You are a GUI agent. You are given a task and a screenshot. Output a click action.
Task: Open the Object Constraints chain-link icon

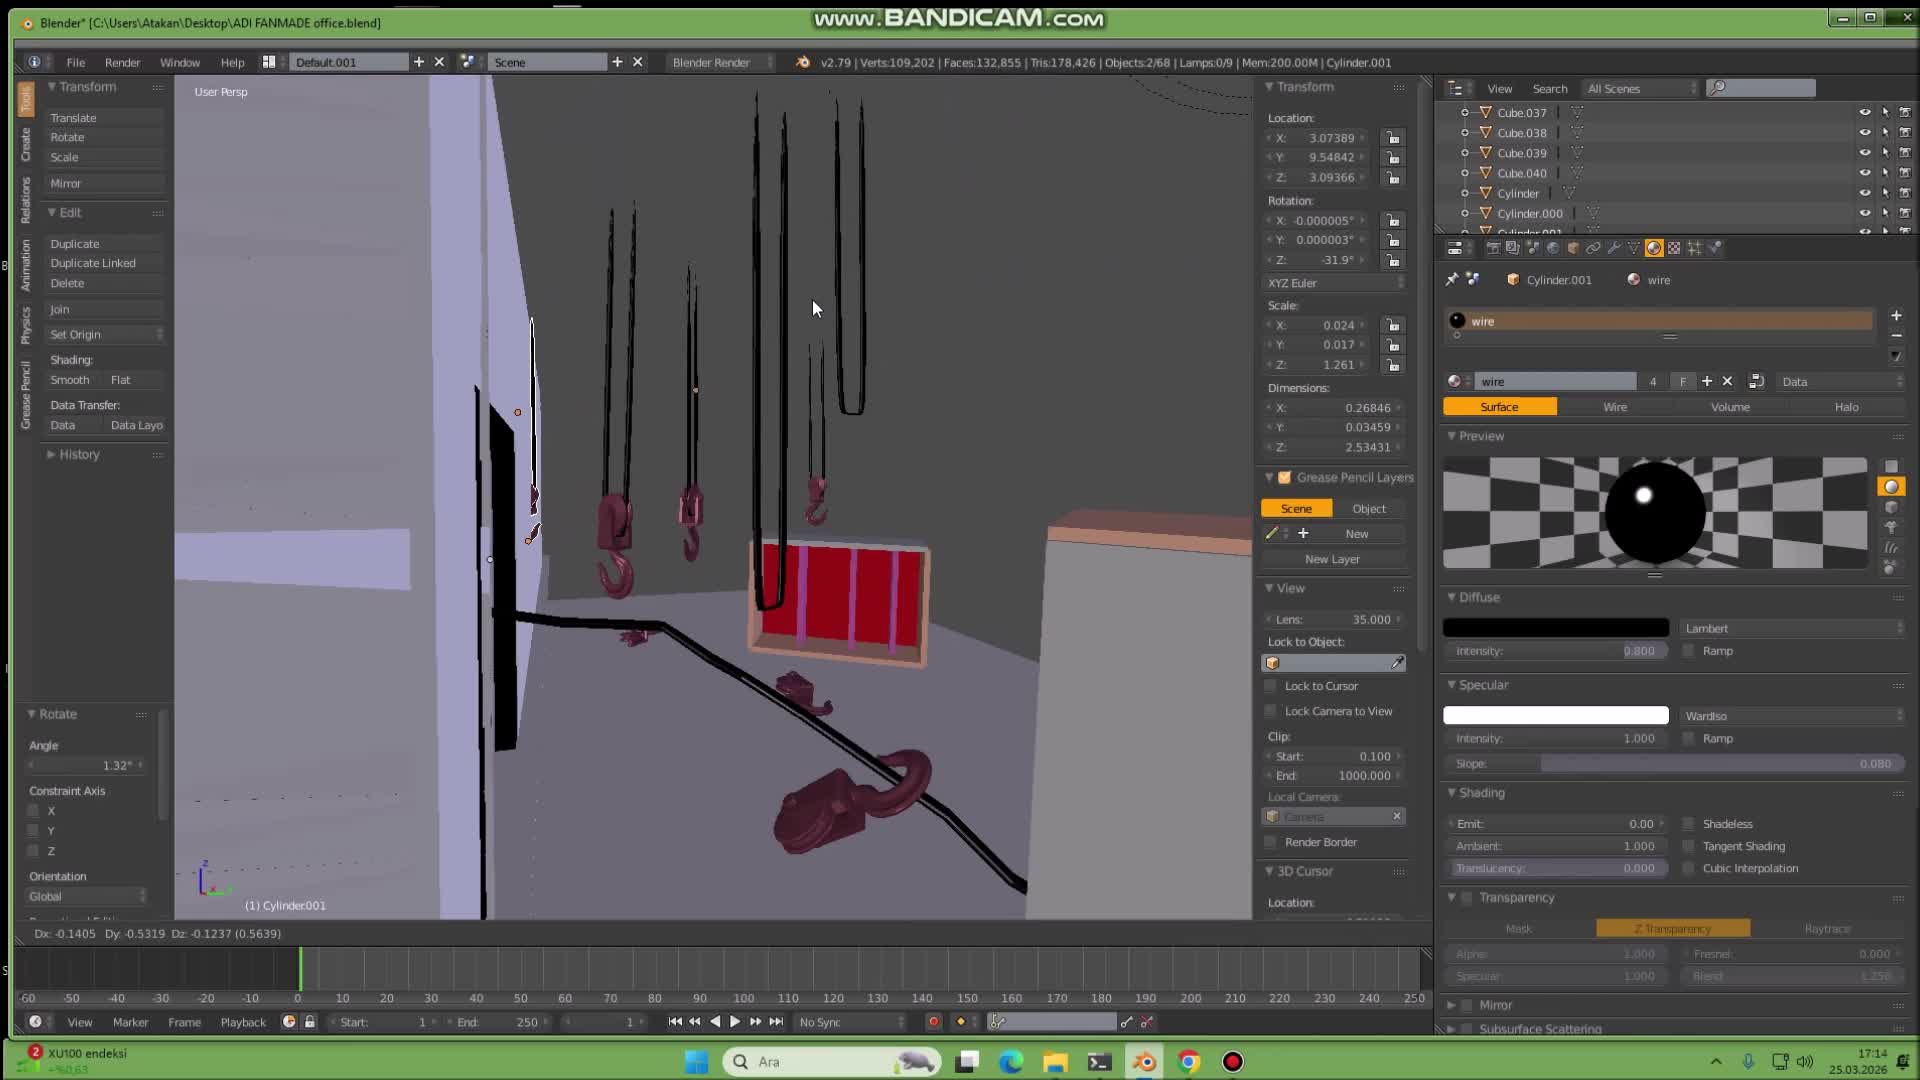[1594, 248]
